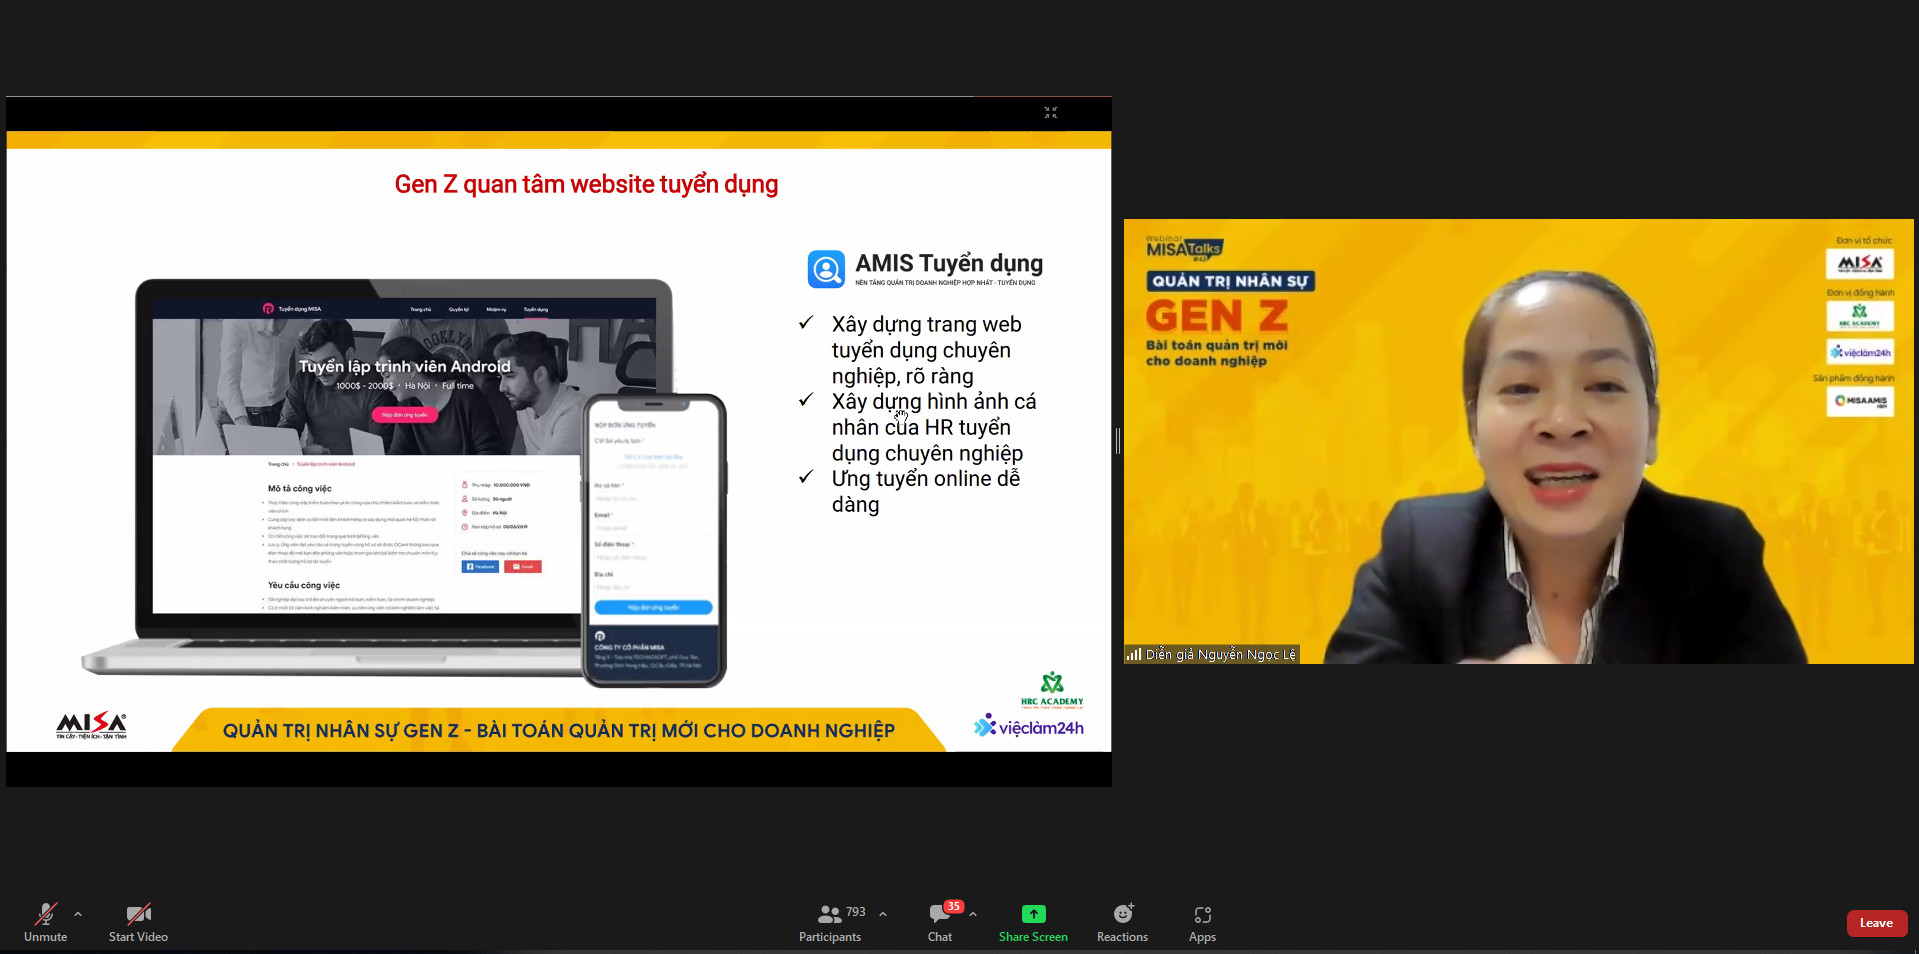Open the Participants panel
Viewport: 1919px width, 954px height.
829,922
